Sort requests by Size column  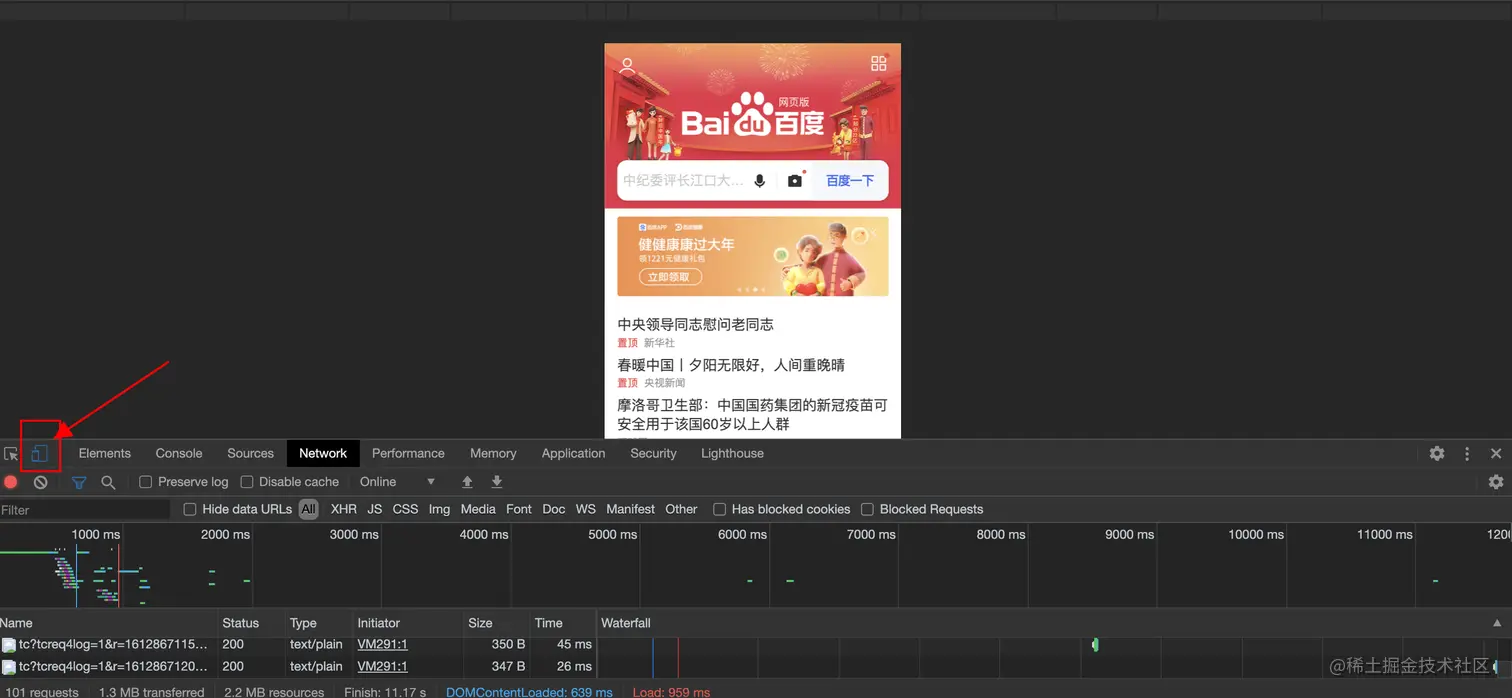496,623
